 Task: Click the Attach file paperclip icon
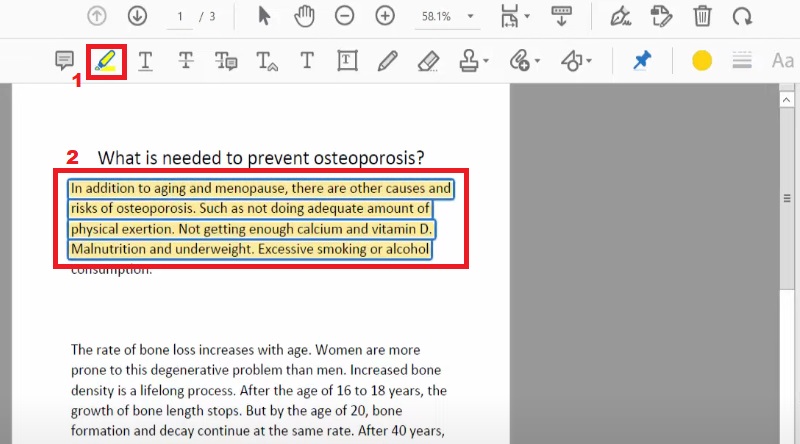pyautogui.click(x=519, y=61)
